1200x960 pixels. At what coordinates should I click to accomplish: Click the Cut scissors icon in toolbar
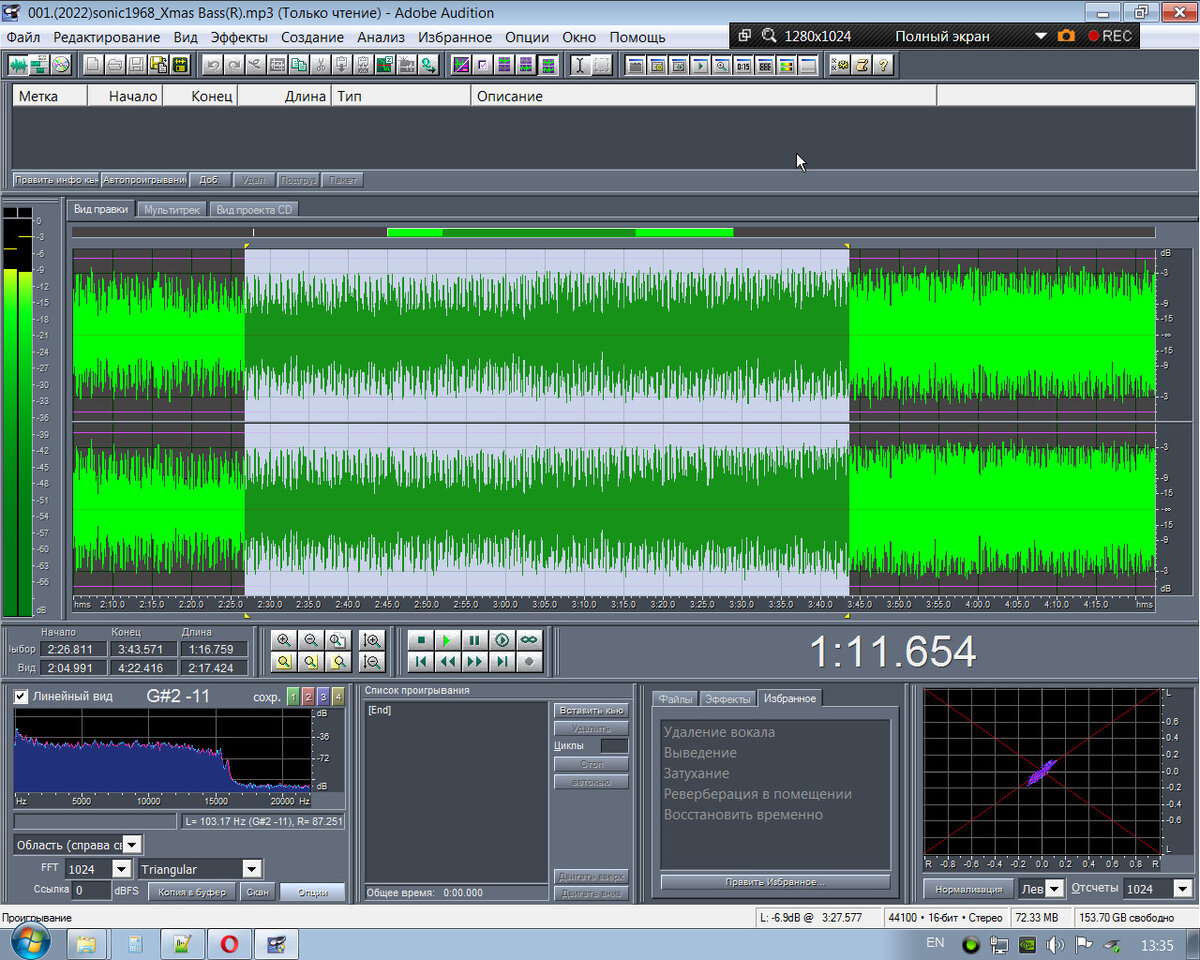(320, 65)
